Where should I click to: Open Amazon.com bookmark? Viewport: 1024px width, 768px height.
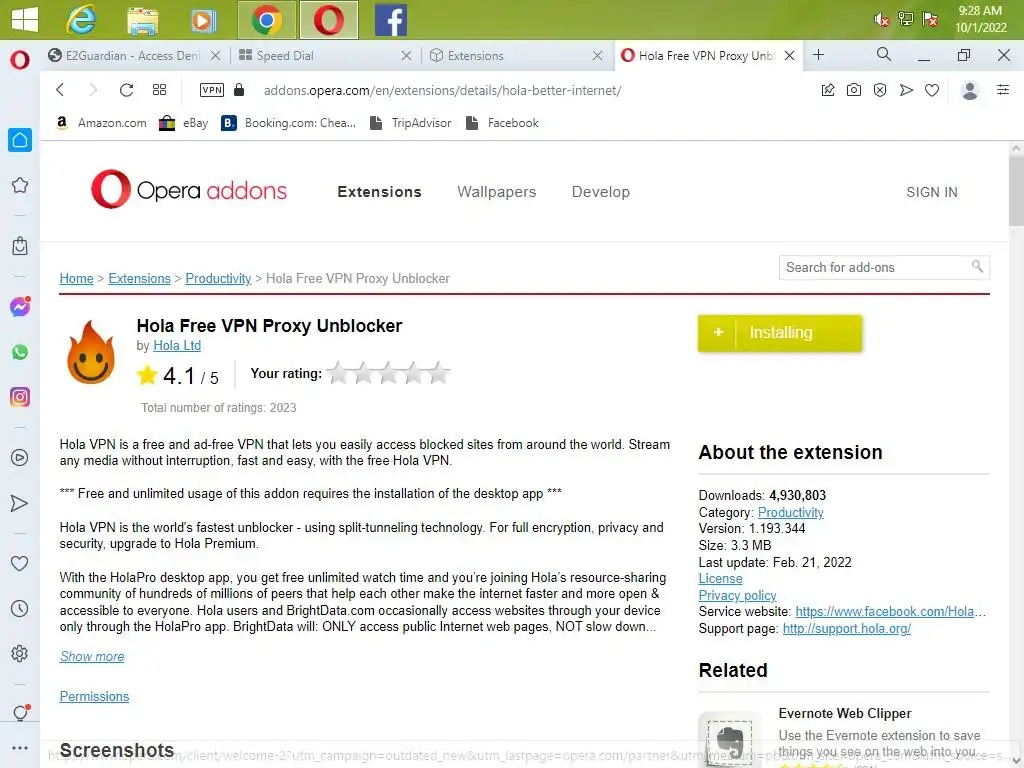click(x=101, y=123)
